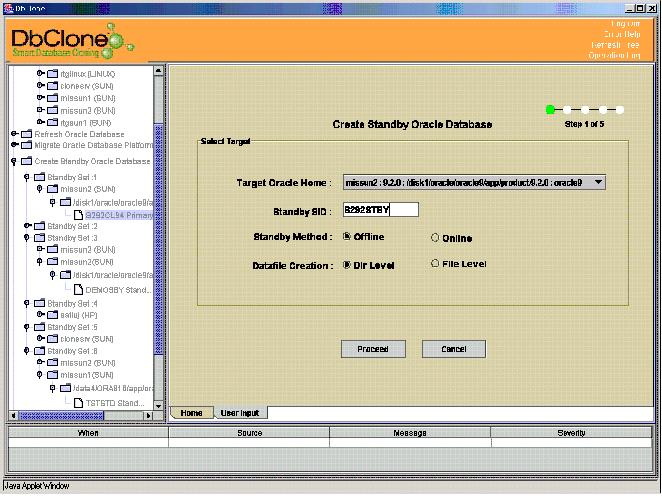Click /disk1 folder icon under Standby Set :1
Viewport: 662px width, 496px height.
point(65,203)
